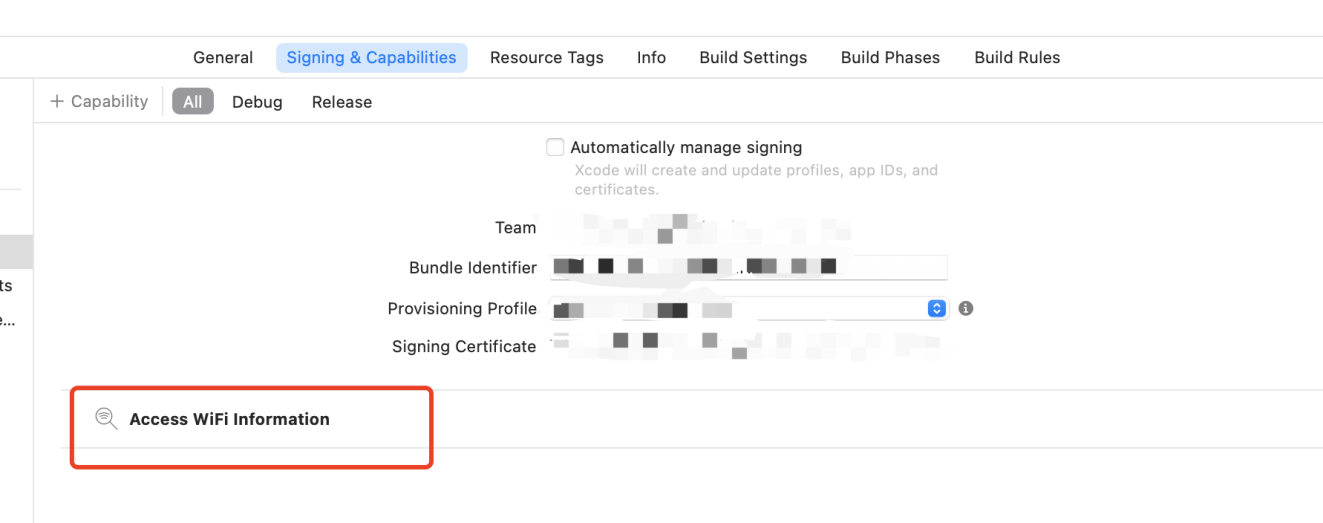1323x523 pixels.
Task: Enable Automatically manage signing checkbox
Action: click(555, 147)
